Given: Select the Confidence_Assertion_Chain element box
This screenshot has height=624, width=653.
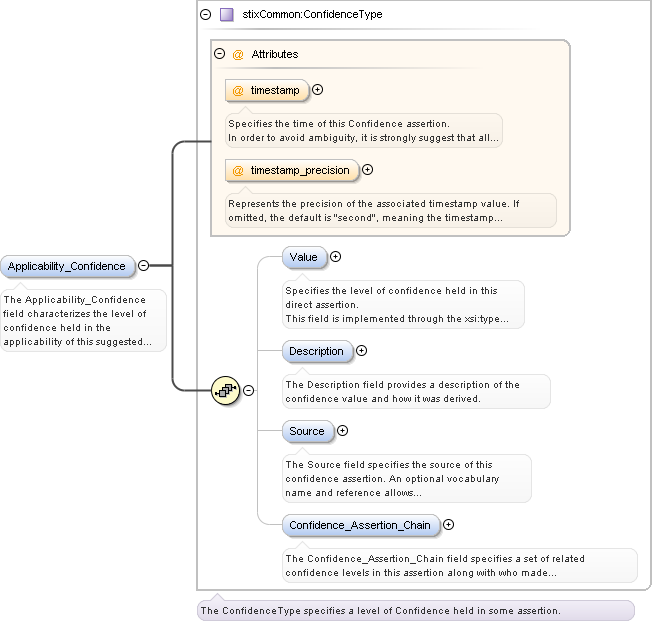Looking at the screenshot, I should tap(361, 525).
